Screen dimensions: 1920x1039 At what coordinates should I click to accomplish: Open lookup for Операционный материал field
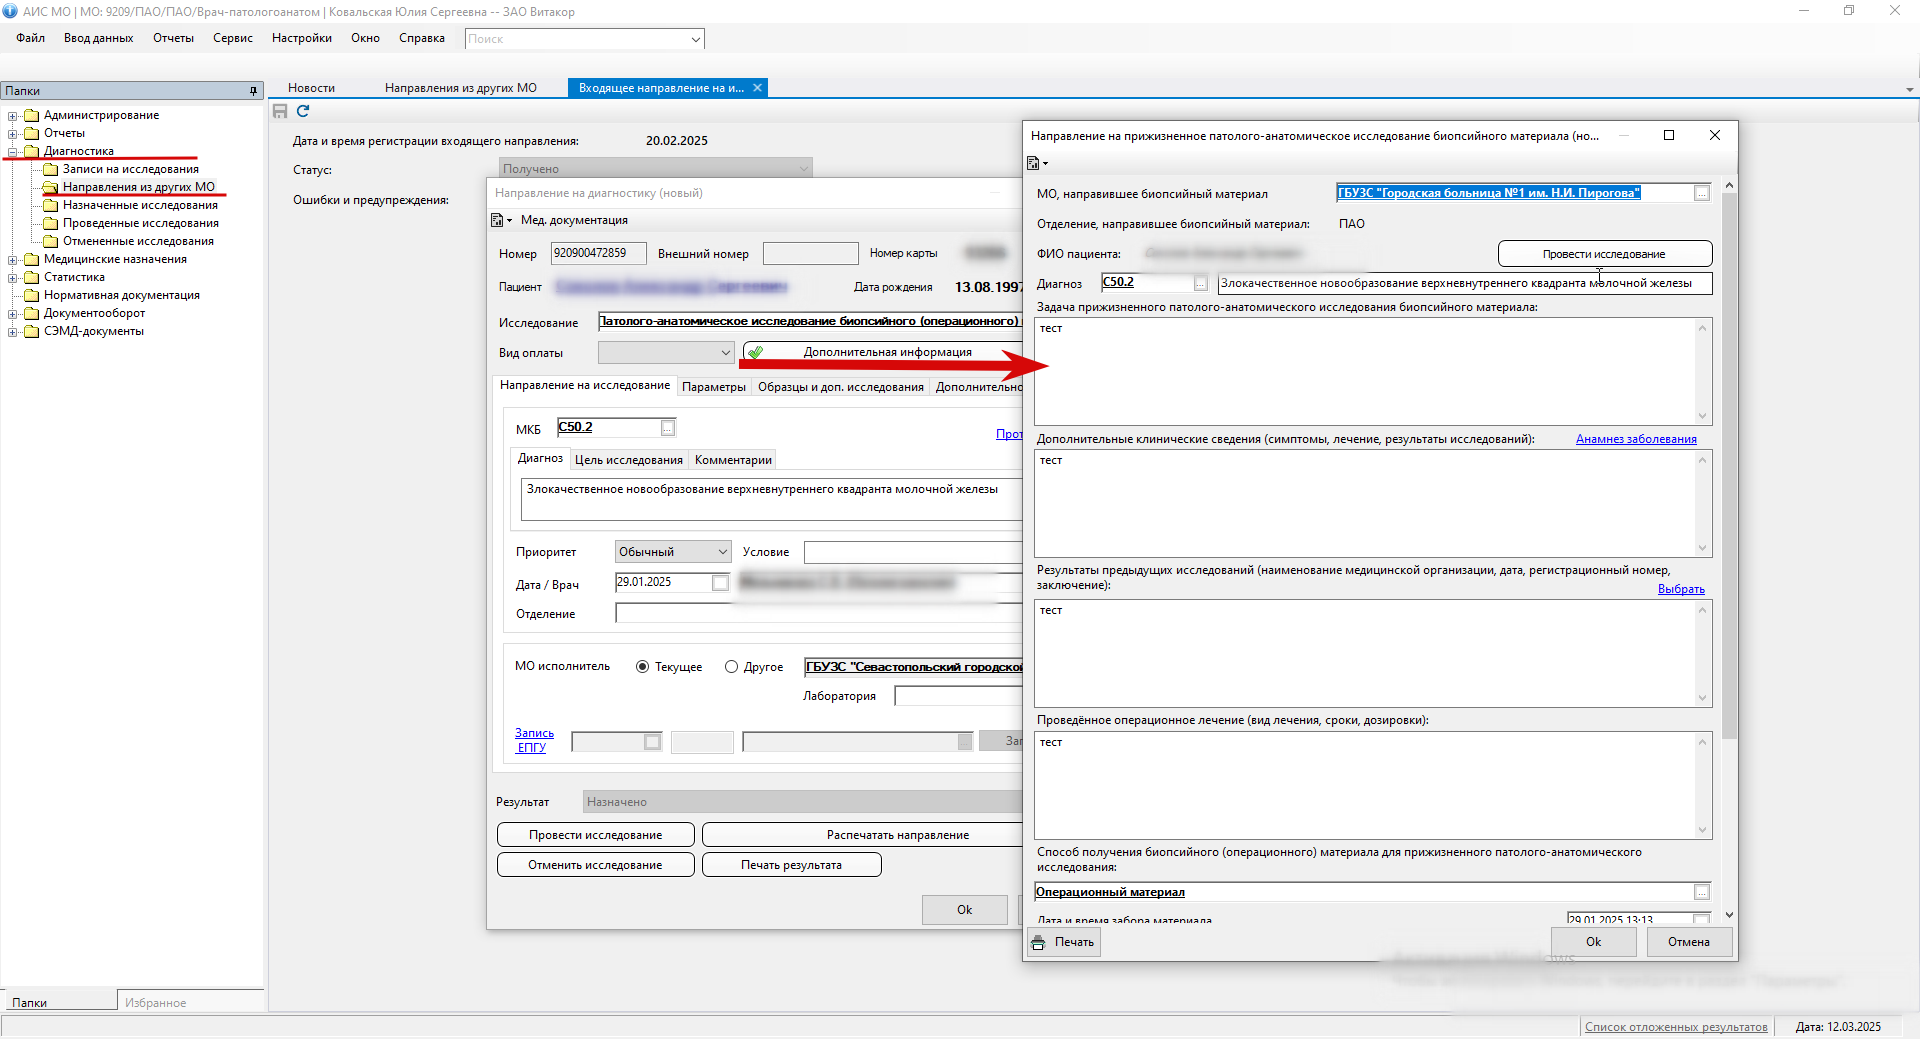(x=1702, y=892)
